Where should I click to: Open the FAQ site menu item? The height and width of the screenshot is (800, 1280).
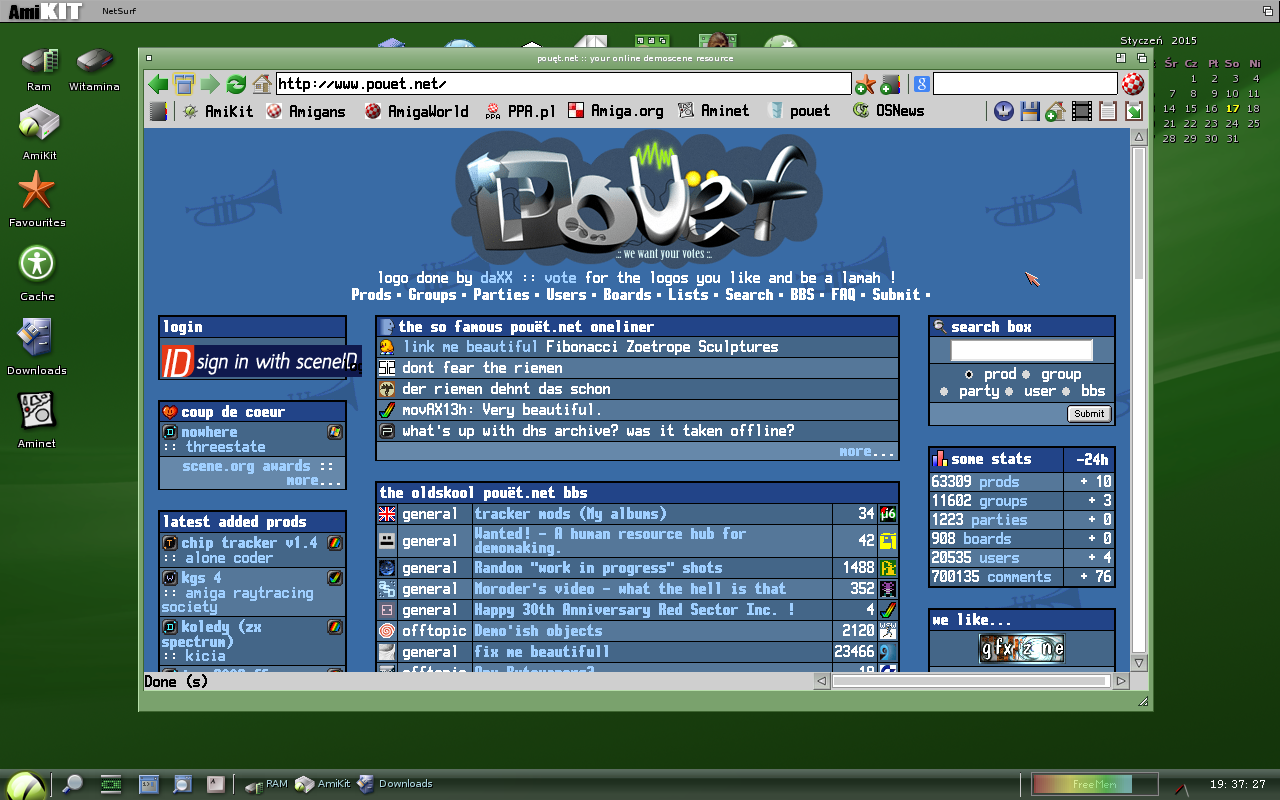point(843,294)
